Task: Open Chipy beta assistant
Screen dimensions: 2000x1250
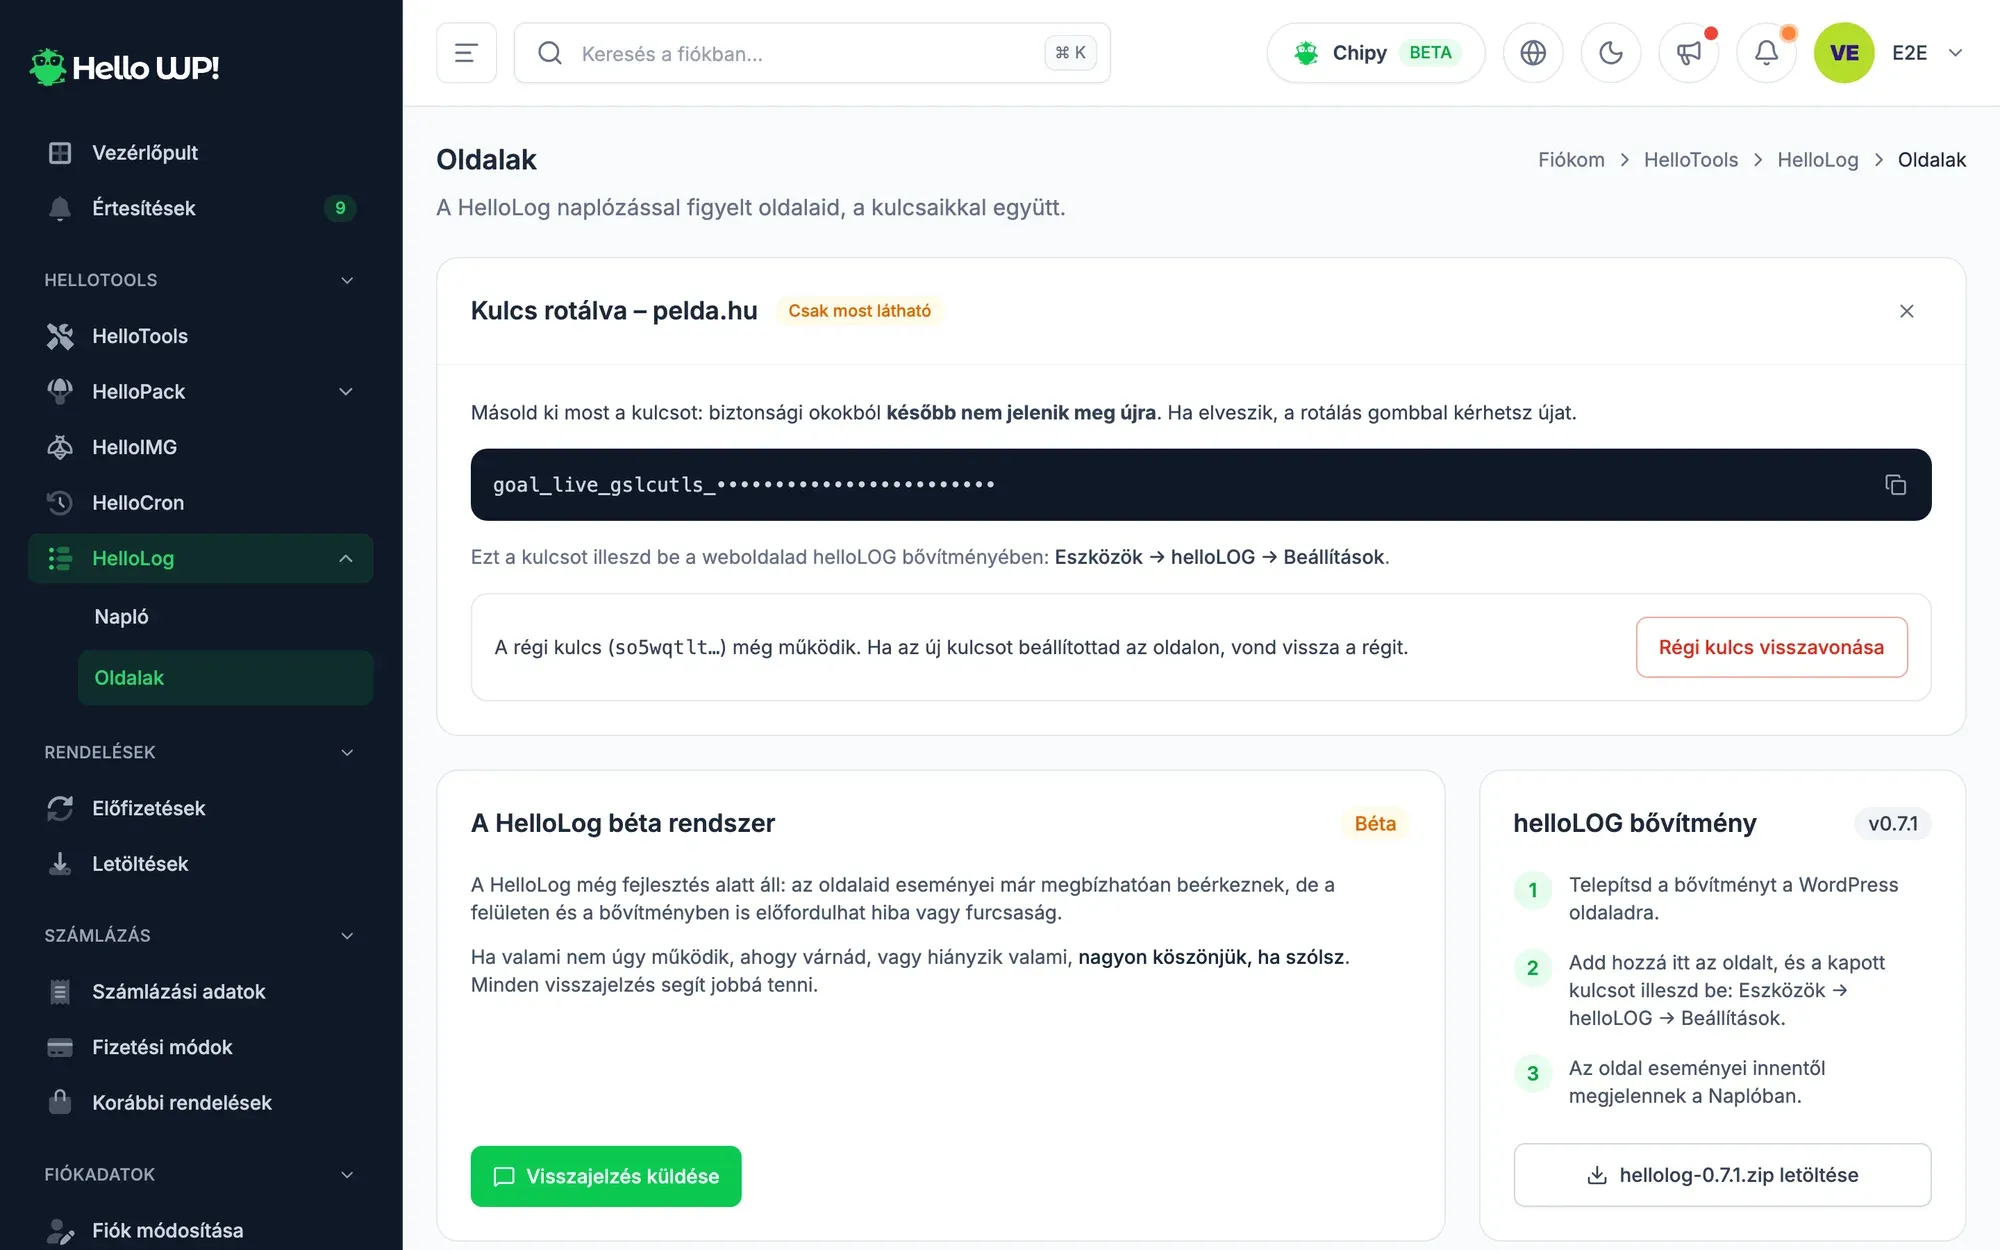Action: tap(1375, 53)
